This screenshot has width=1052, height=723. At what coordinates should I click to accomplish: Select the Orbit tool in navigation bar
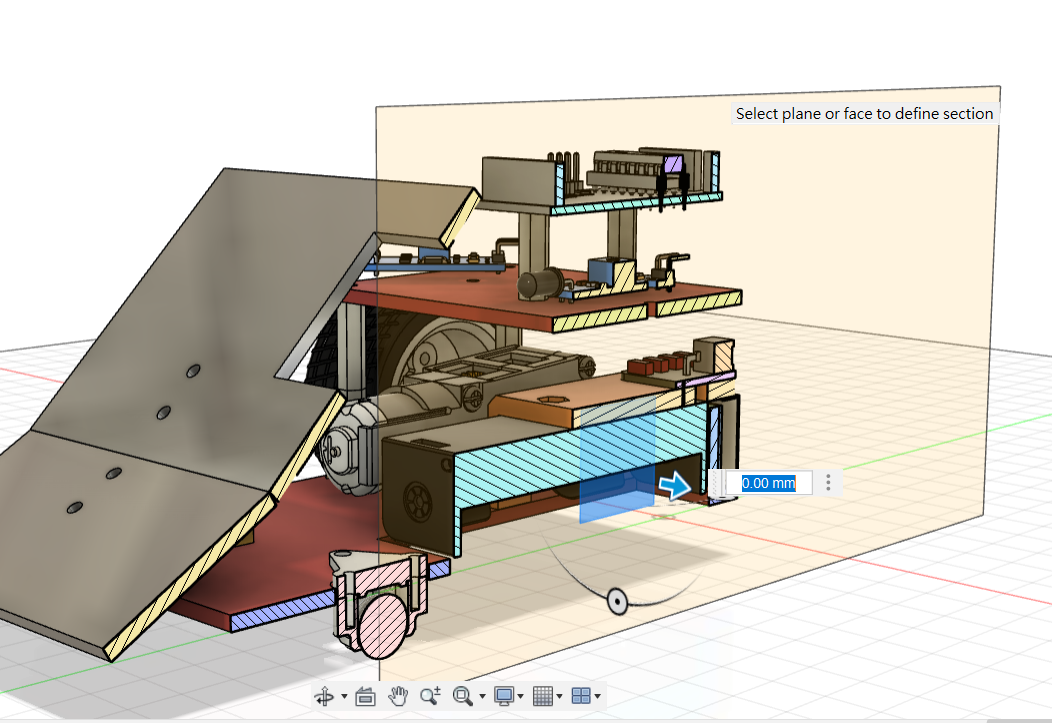(325, 696)
